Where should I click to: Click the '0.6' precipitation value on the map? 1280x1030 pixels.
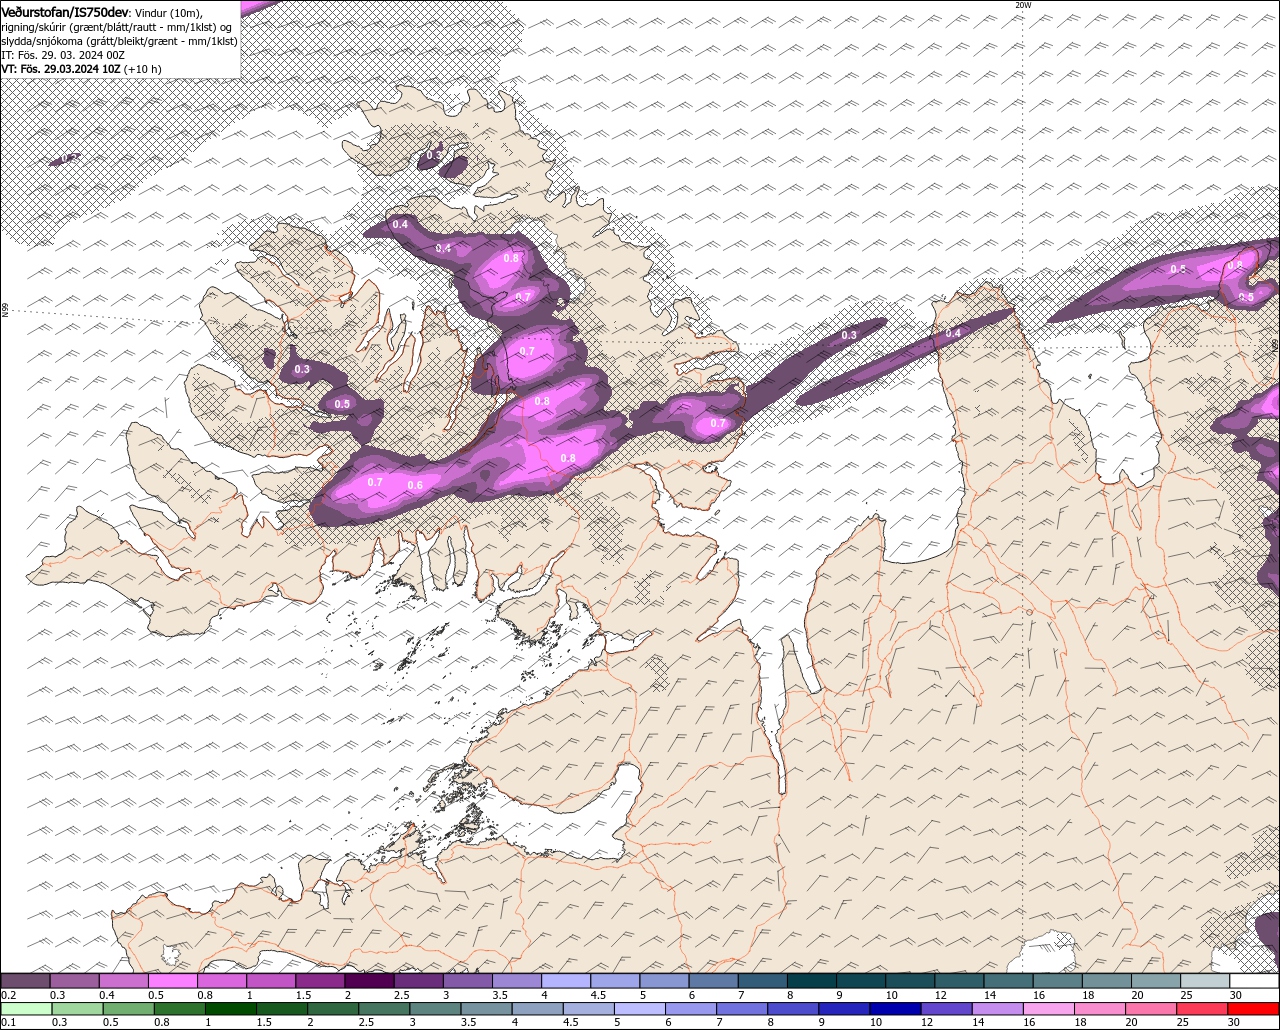(415, 485)
